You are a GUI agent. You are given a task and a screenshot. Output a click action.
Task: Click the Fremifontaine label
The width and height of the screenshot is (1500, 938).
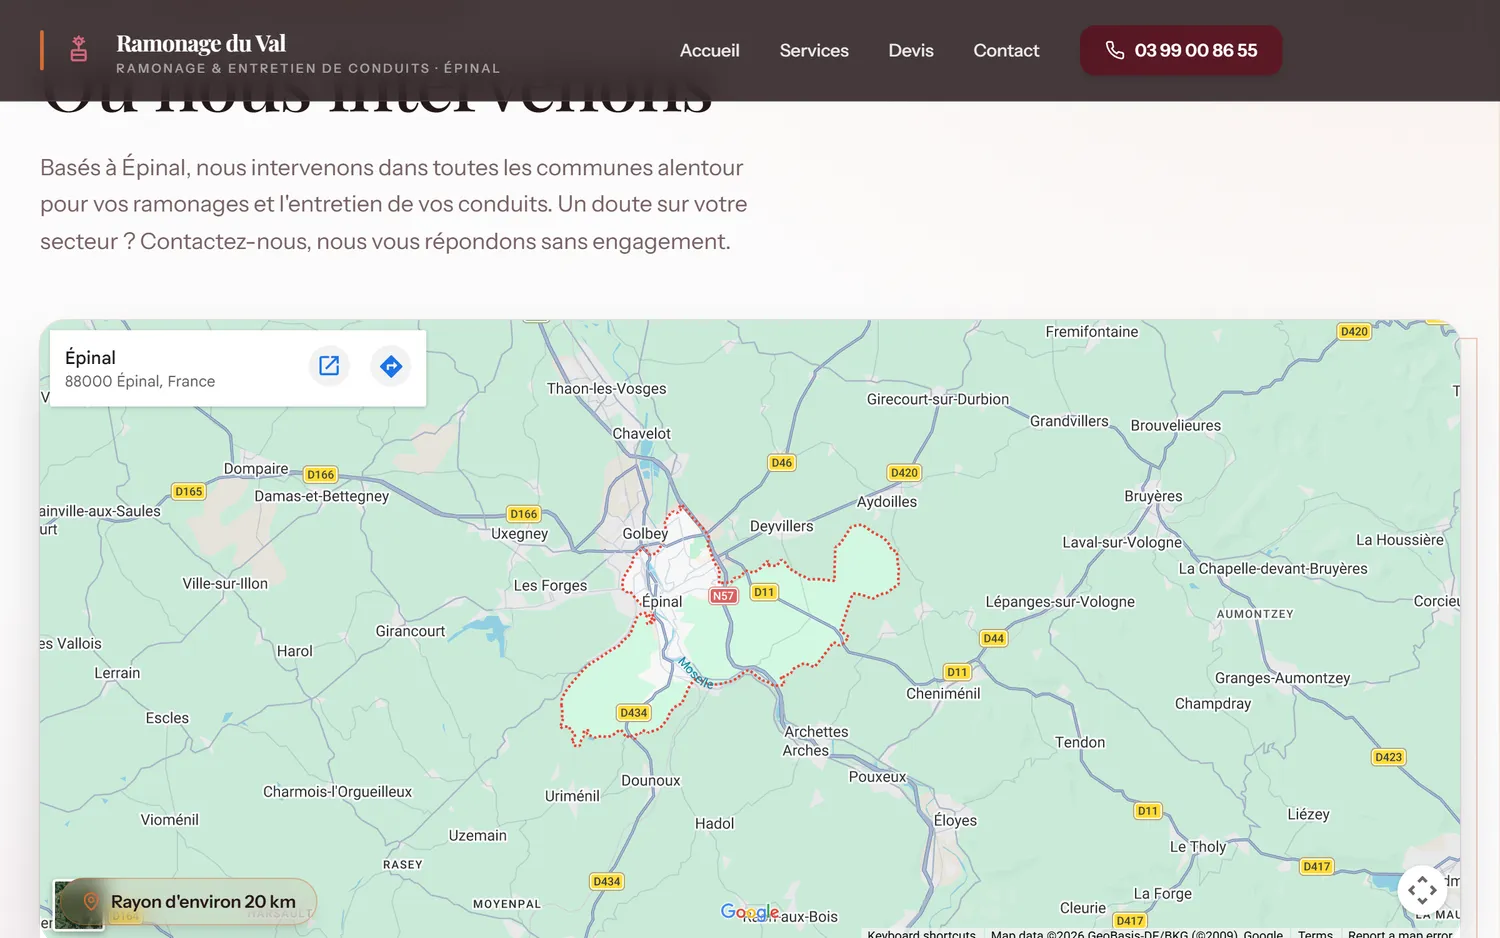click(x=1091, y=332)
